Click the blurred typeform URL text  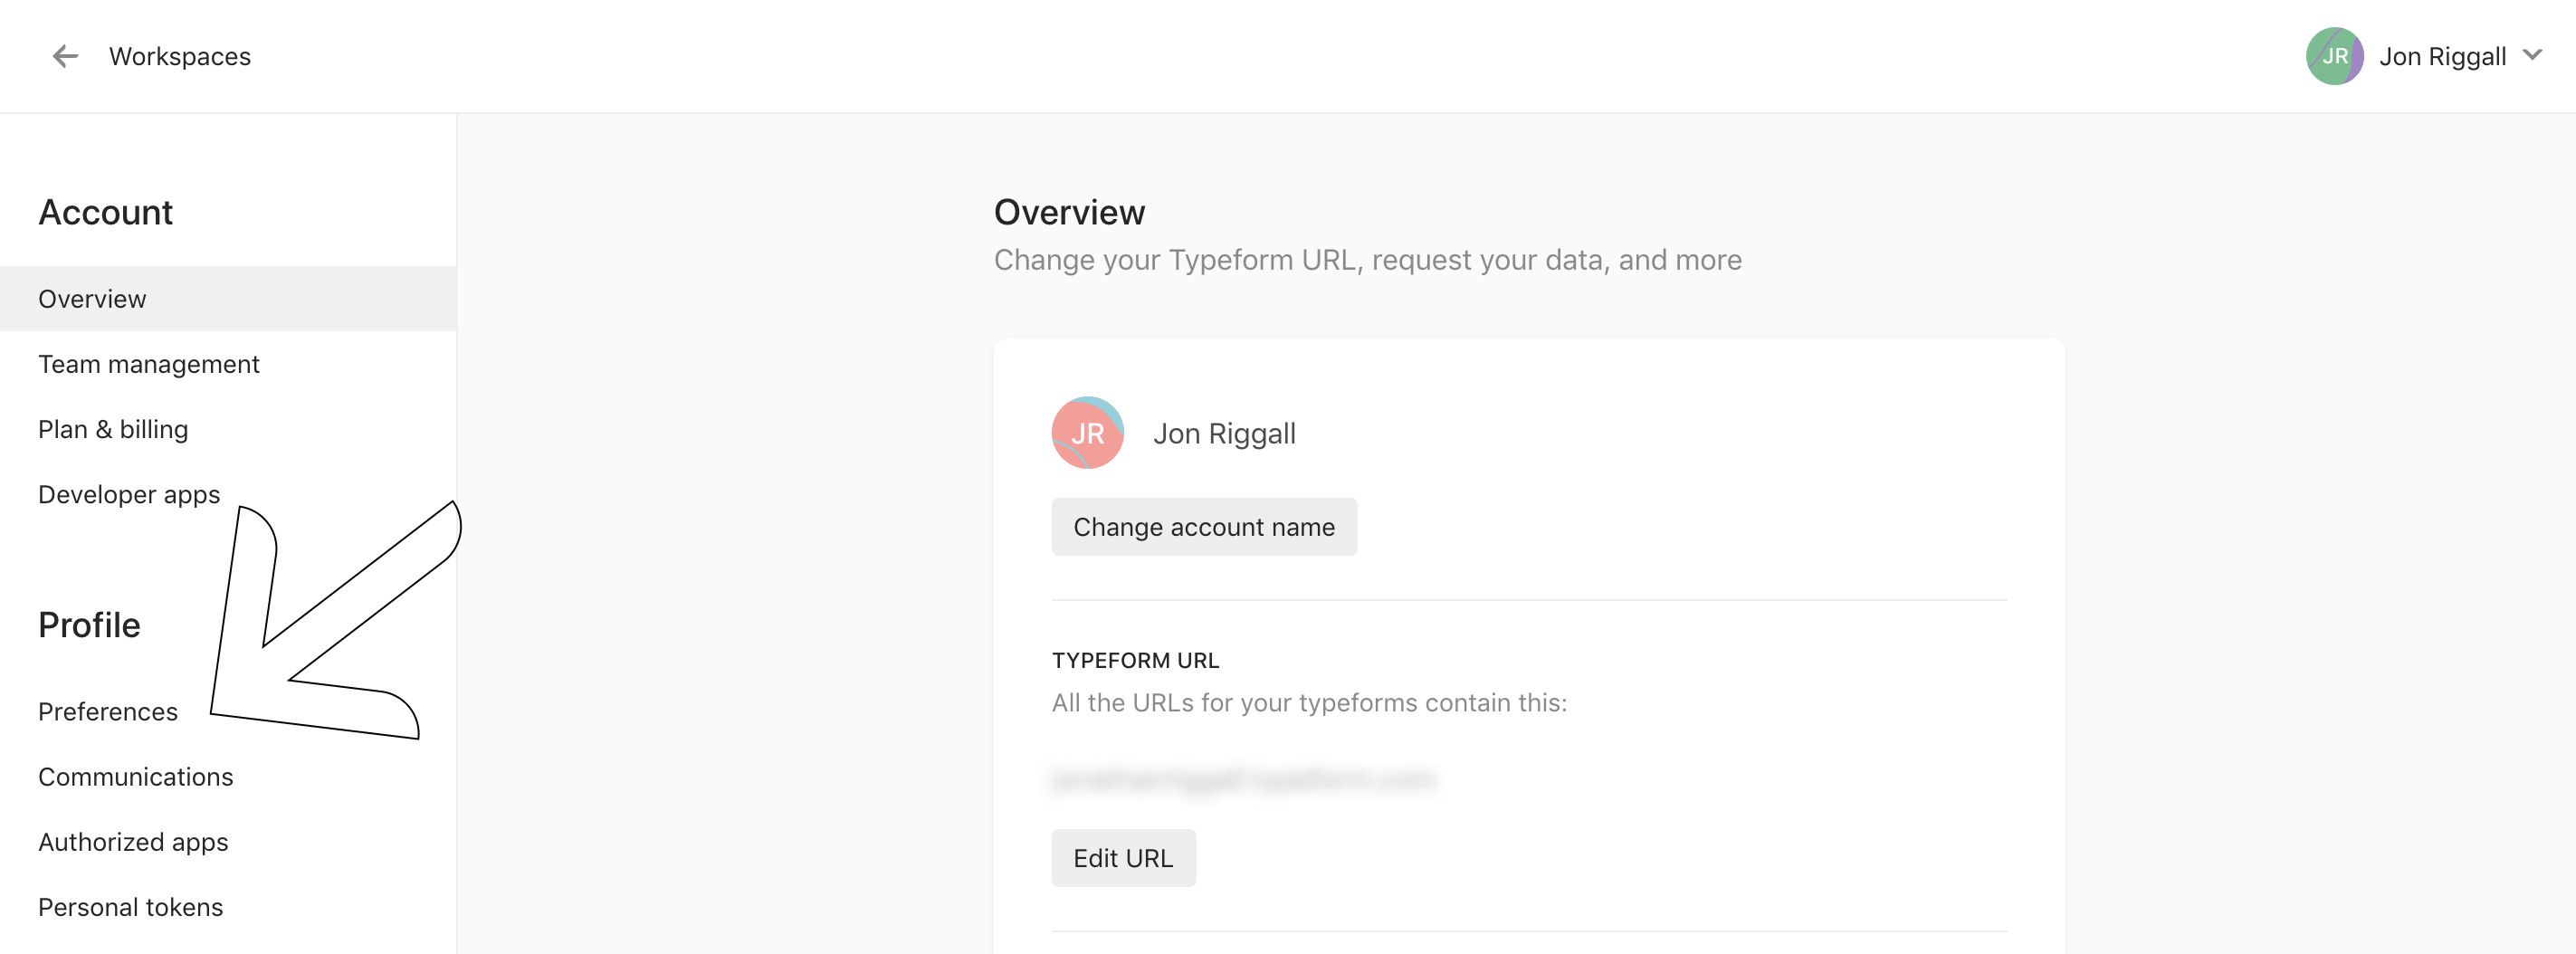tap(1244, 779)
